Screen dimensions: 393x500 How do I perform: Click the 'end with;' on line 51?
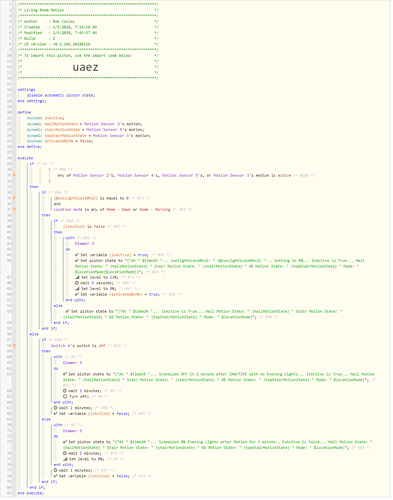point(75,300)
